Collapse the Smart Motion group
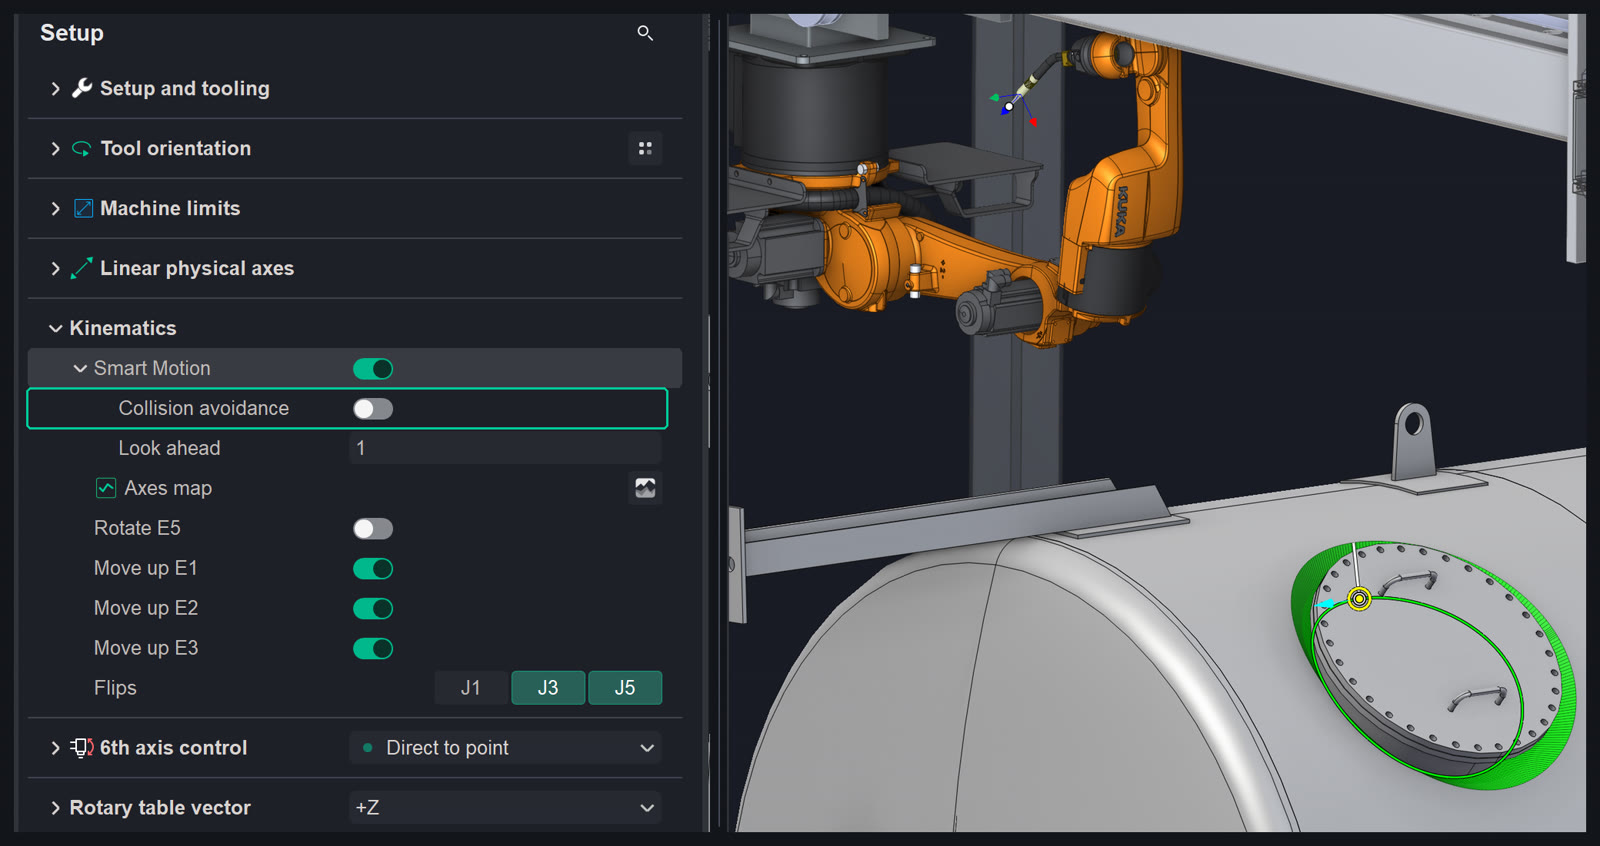The image size is (1600, 846). tap(80, 369)
